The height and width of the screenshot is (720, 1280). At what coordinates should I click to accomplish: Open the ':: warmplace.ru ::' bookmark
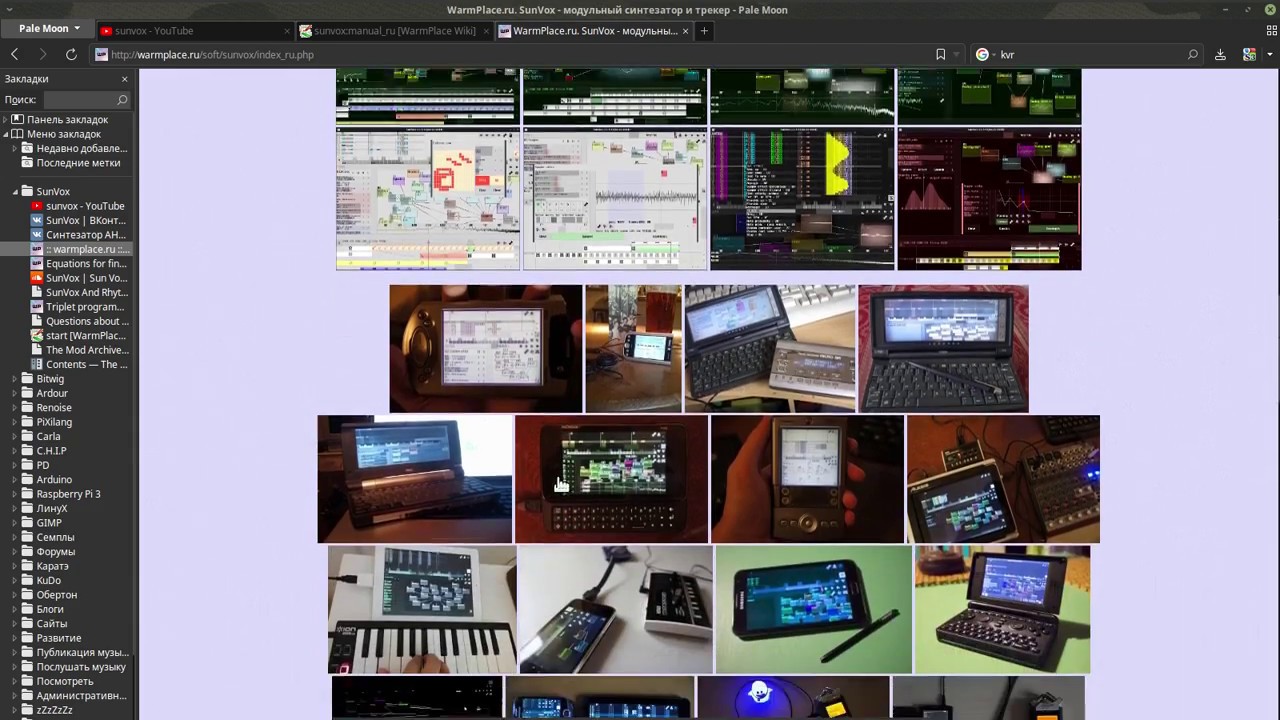[78, 250]
